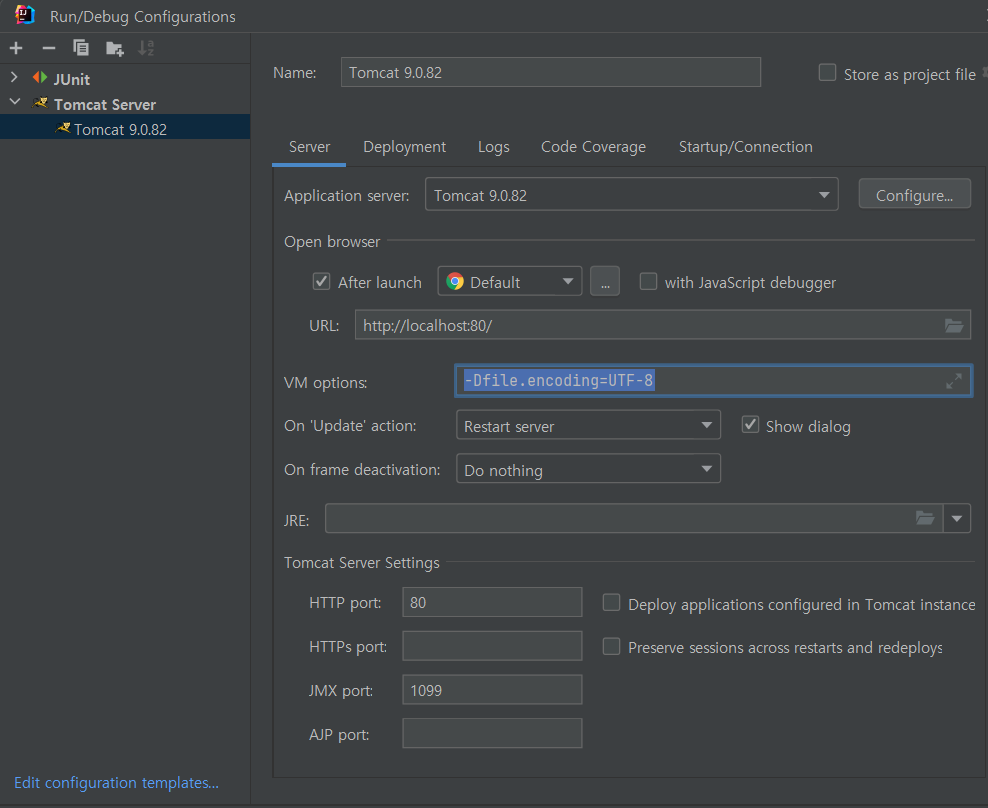Add a new run configuration
The width and height of the screenshot is (988, 808).
coord(16,48)
